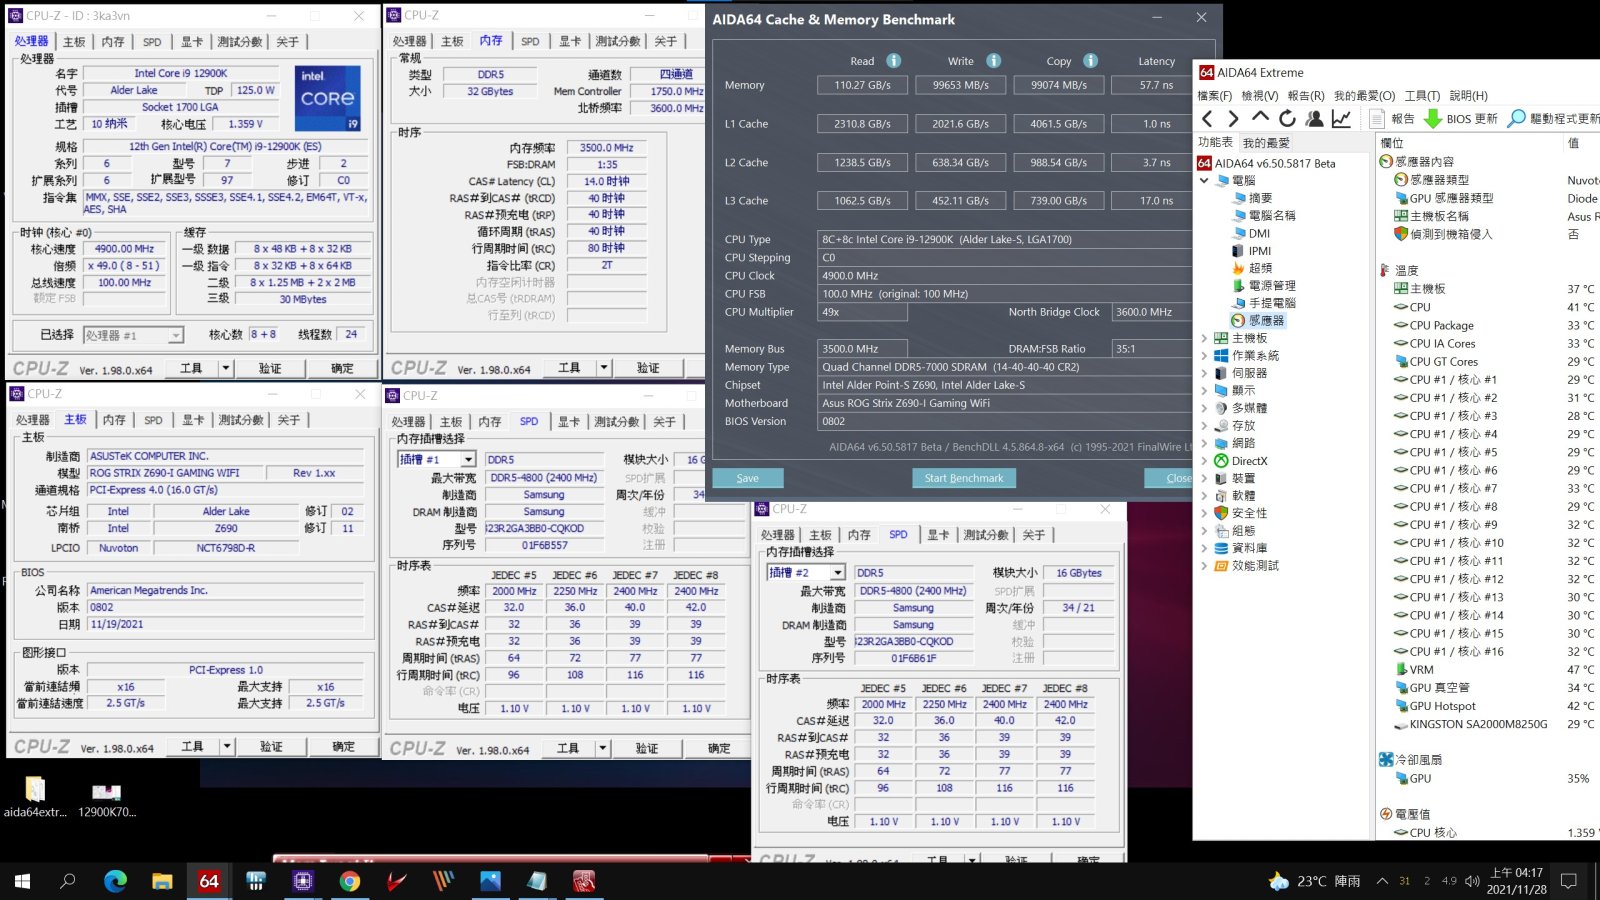Select 主板 tab in CPU-Z processor window
The height and width of the screenshot is (900, 1600).
click(x=74, y=42)
